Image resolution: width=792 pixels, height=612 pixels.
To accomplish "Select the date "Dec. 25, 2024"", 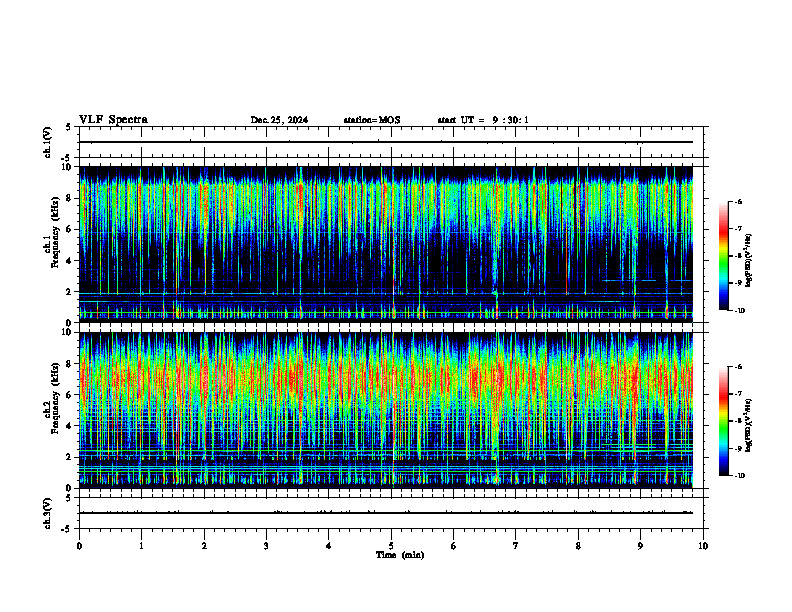I will coord(279,120).
